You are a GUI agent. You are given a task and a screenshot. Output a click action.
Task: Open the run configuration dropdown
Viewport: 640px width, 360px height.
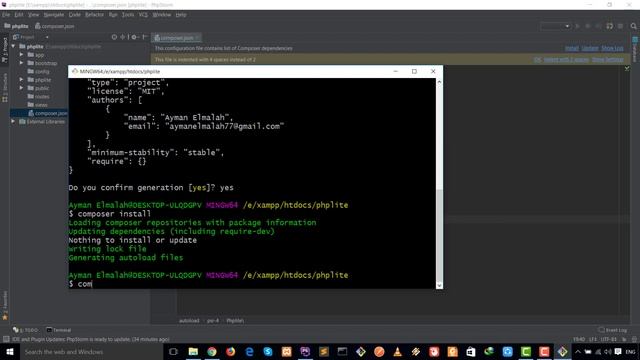(555, 26)
